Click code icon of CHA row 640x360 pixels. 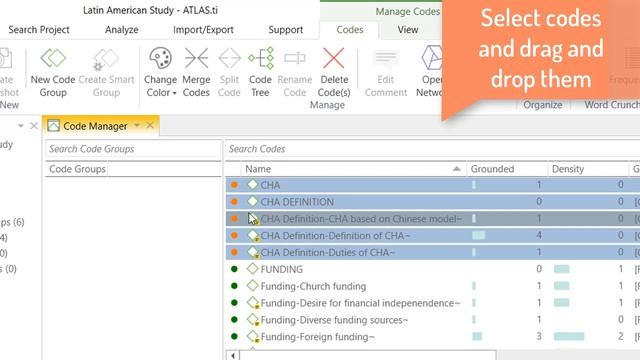click(x=253, y=184)
